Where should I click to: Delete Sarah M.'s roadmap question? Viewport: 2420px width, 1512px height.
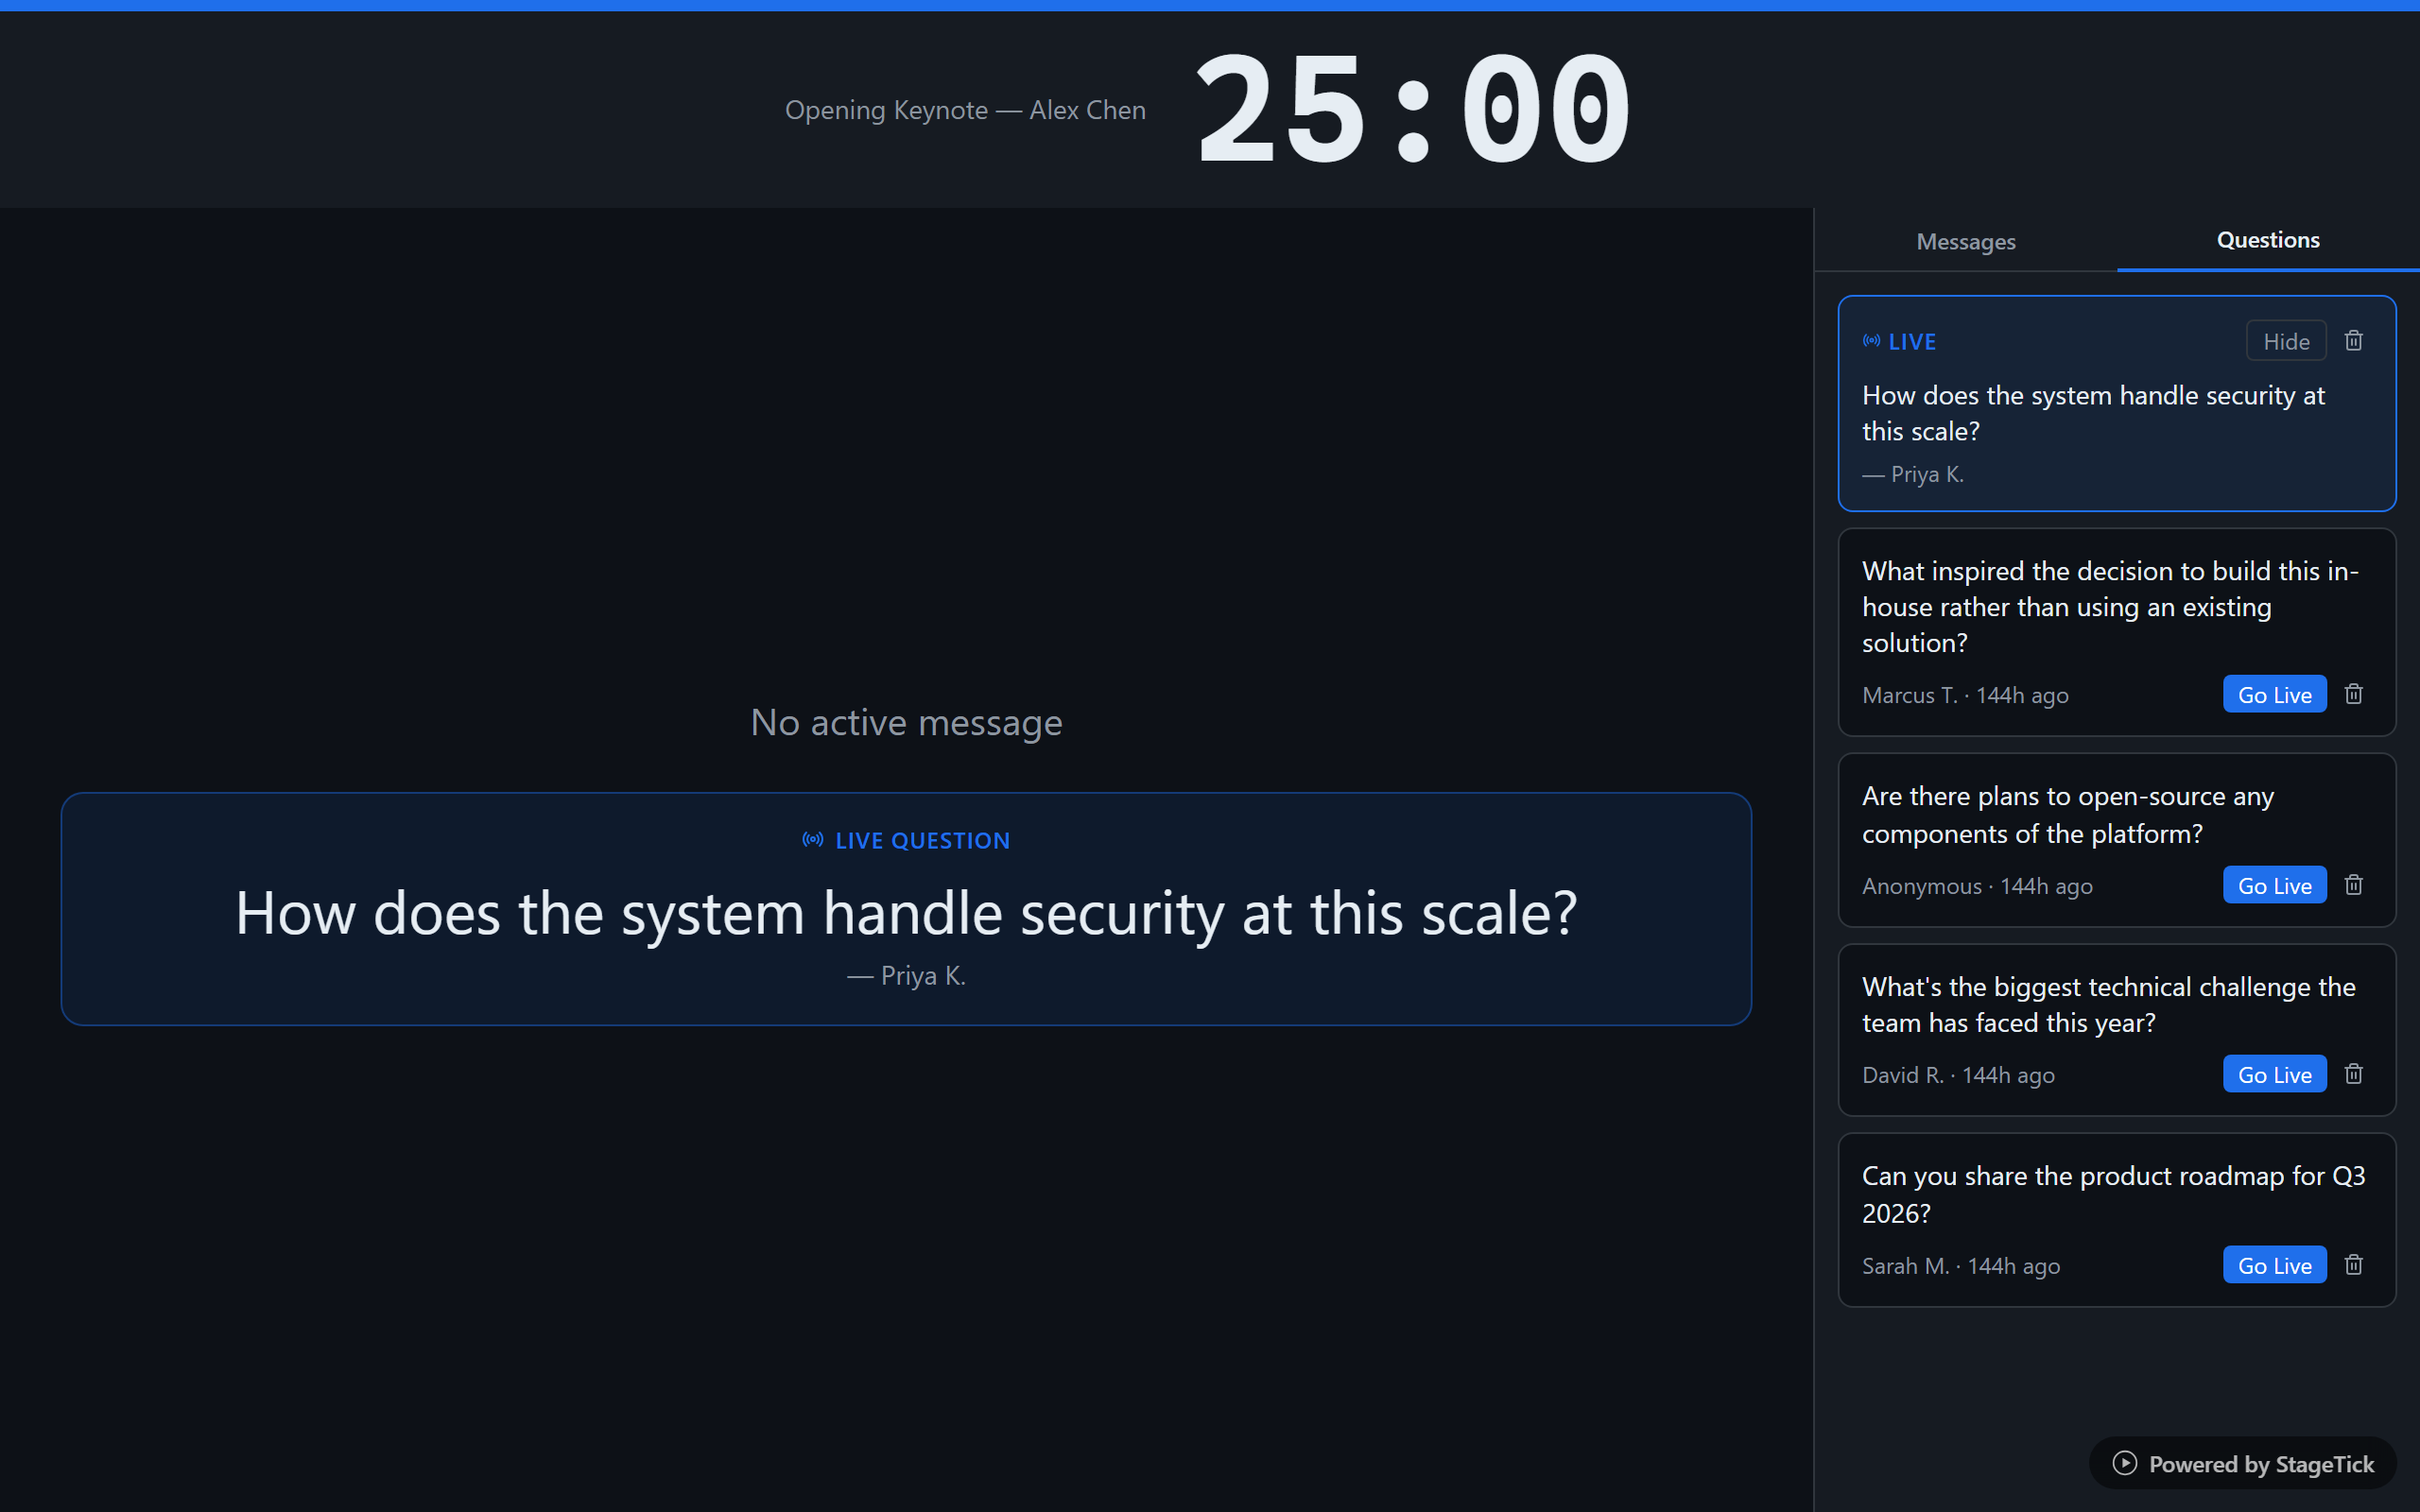2352,1263
